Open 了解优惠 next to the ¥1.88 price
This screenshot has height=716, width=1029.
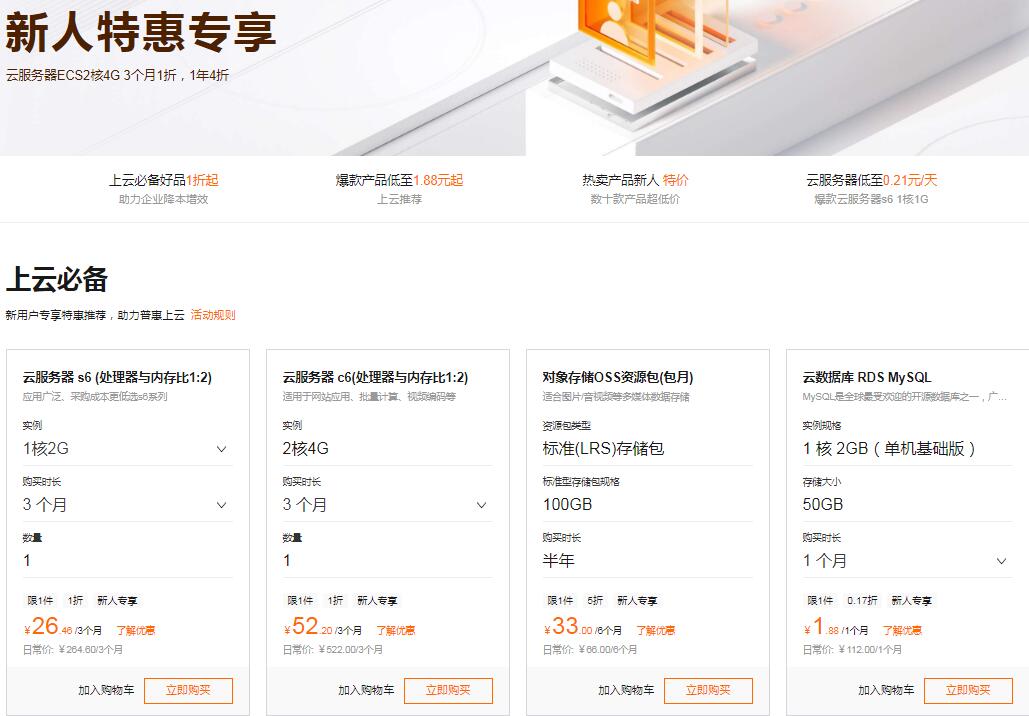coord(902,631)
